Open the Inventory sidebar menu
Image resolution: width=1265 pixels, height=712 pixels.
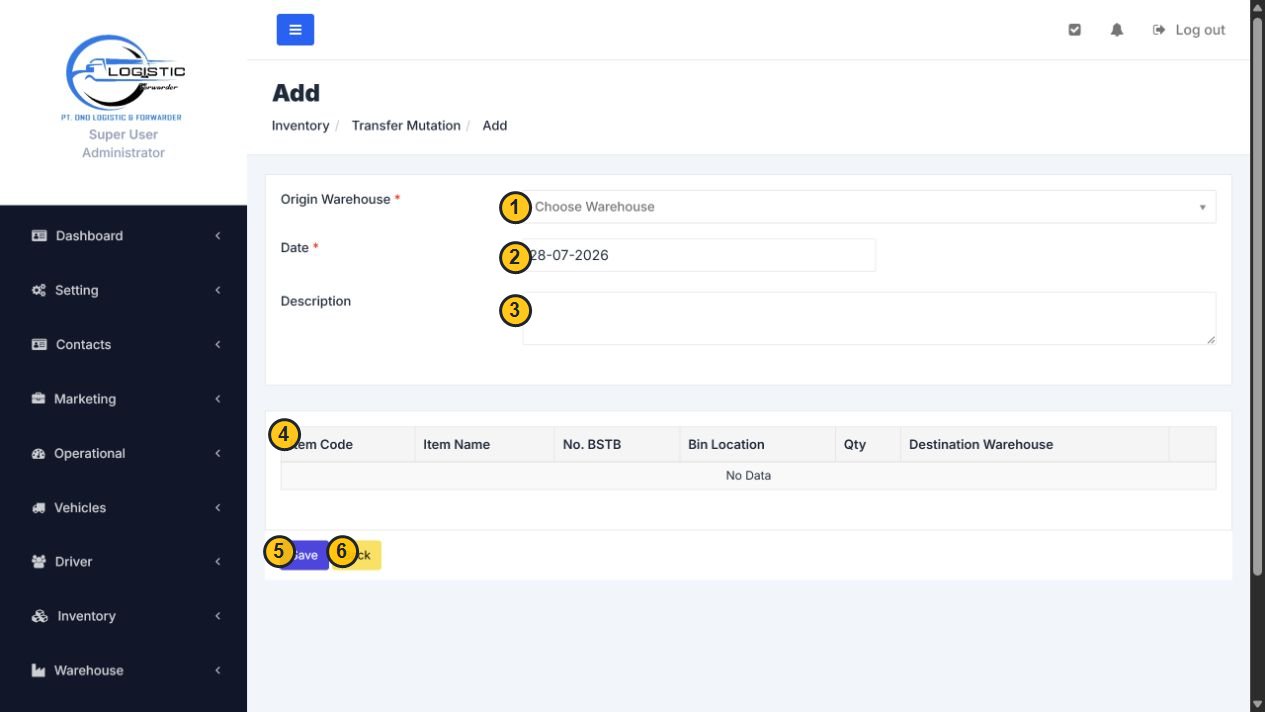123,616
